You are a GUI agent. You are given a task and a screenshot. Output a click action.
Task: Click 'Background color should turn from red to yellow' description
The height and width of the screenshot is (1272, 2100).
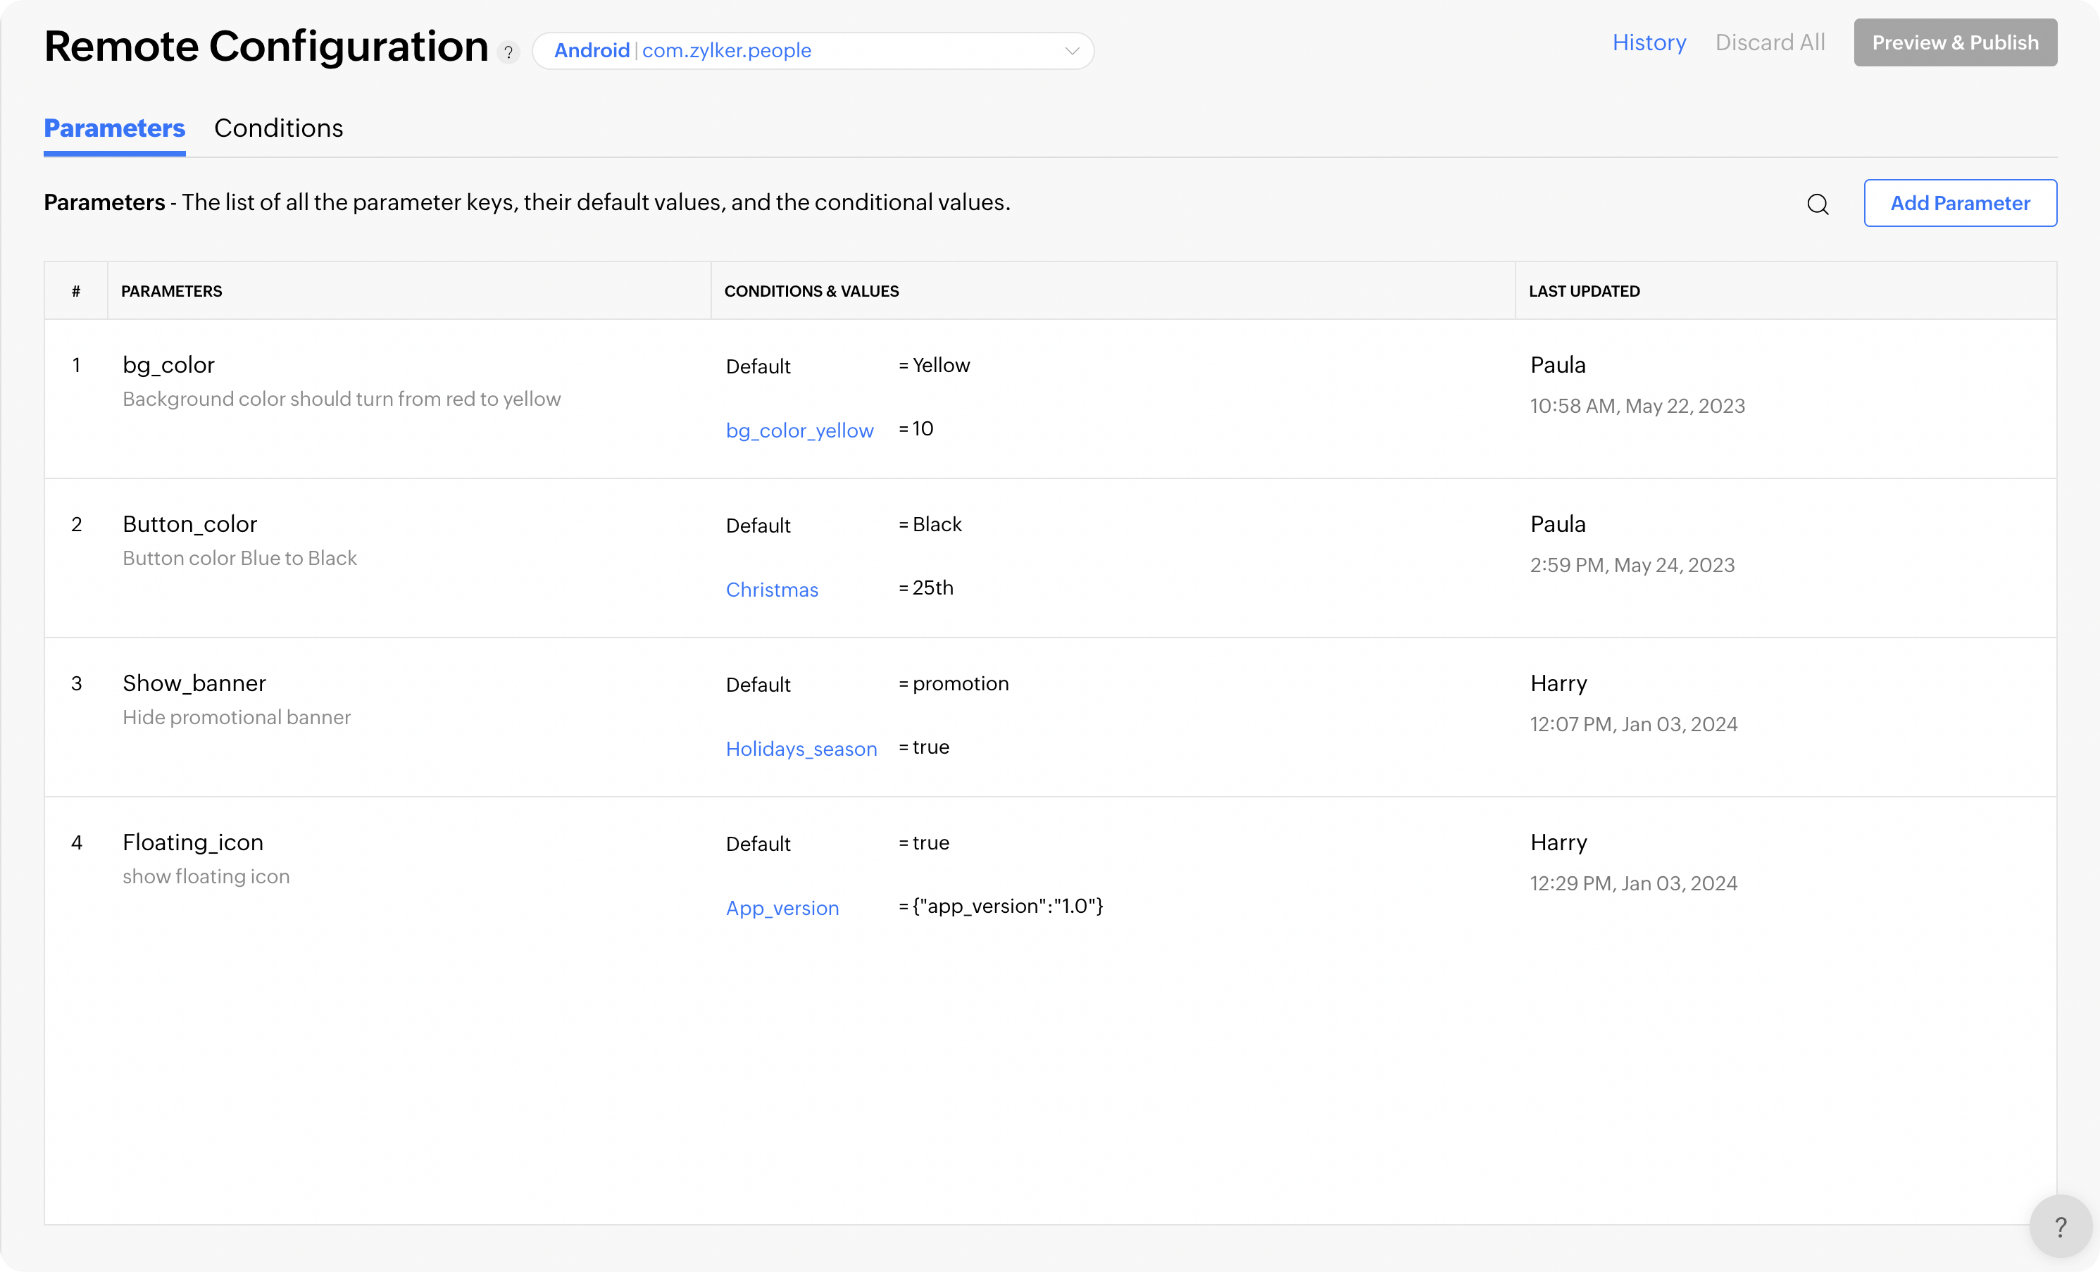point(341,398)
